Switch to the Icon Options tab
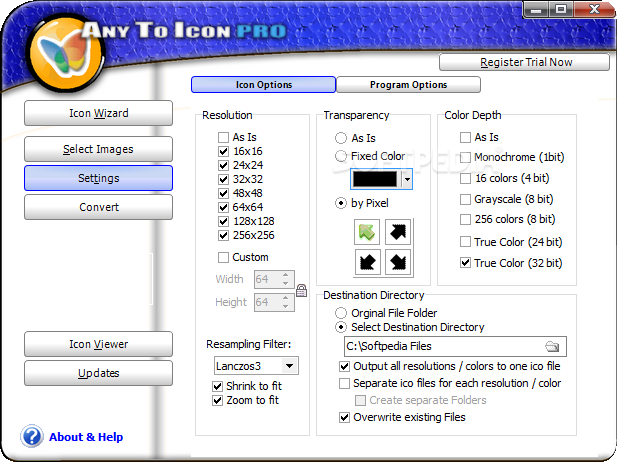617x462 pixels. tap(264, 85)
